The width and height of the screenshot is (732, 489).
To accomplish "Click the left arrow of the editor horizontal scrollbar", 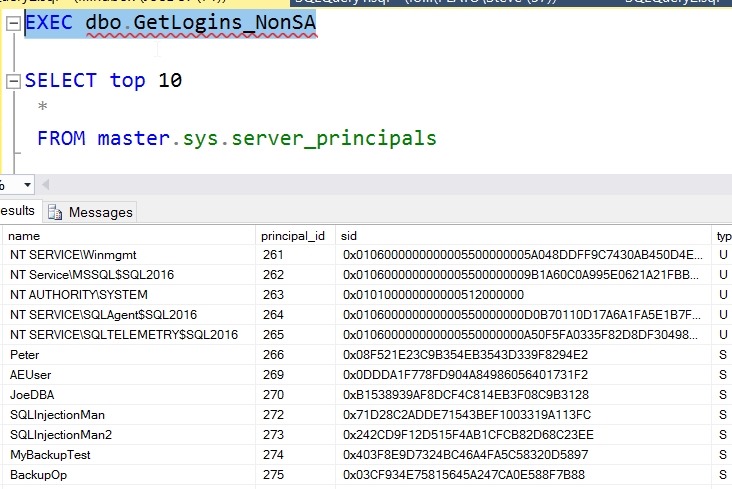I will tap(45, 185).
